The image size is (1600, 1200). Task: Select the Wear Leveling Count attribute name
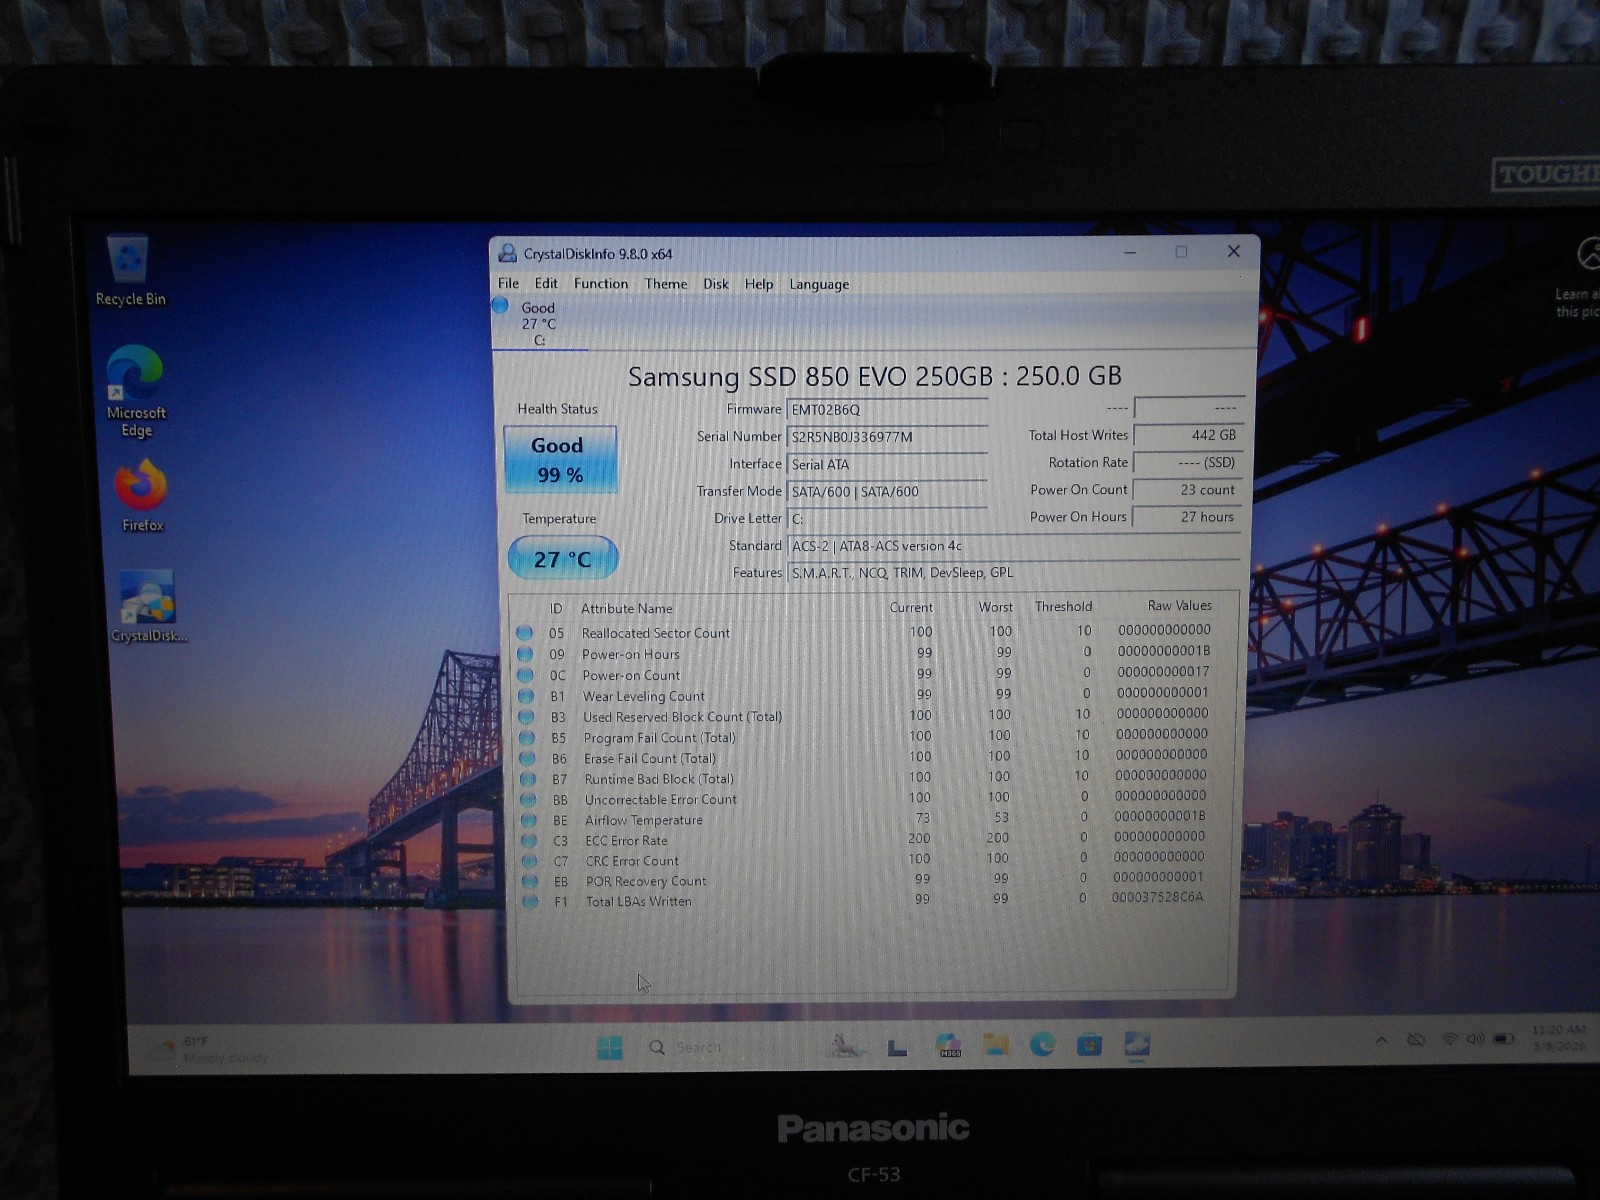pyautogui.click(x=644, y=696)
